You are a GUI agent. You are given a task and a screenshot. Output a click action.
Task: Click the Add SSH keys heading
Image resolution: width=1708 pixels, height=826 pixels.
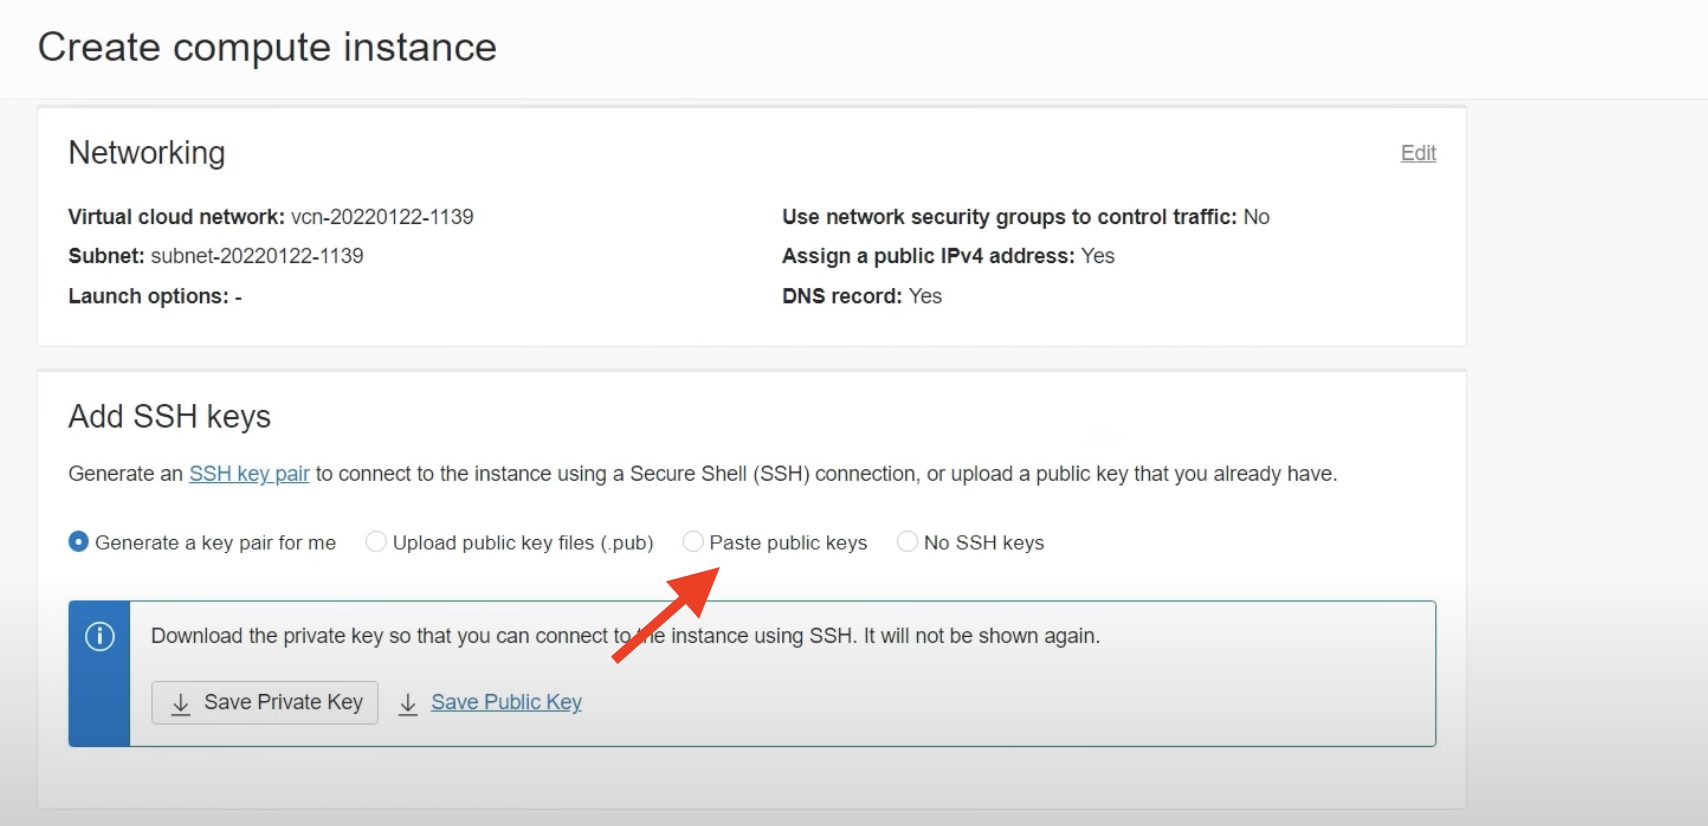(168, 417)
